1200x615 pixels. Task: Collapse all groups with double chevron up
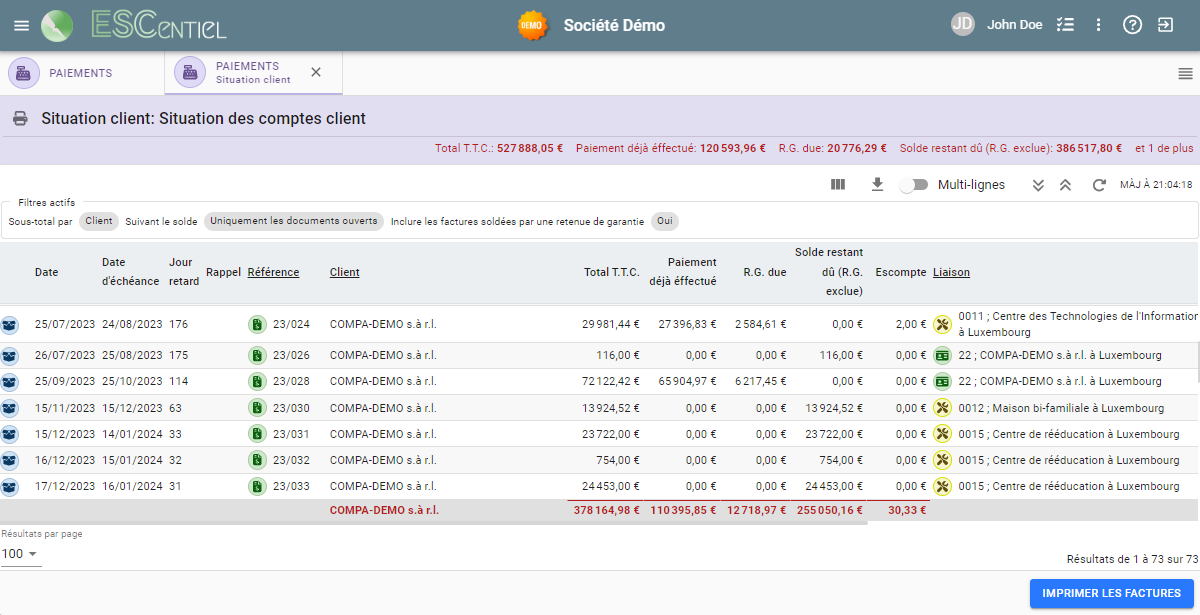click(x=1066, y=185)
